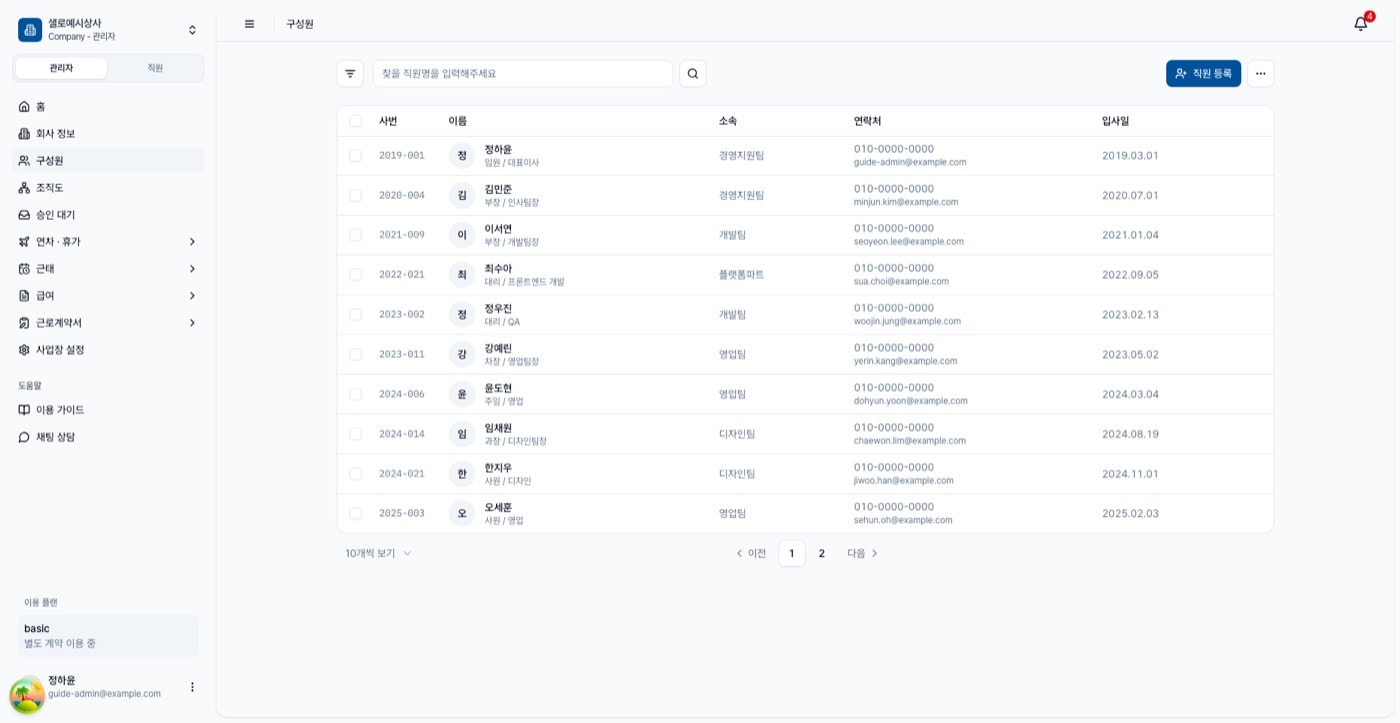The image size is (1400, 723).
Task: Click the 김 avatar for 김민준
Action: click(x=462, y=195)
